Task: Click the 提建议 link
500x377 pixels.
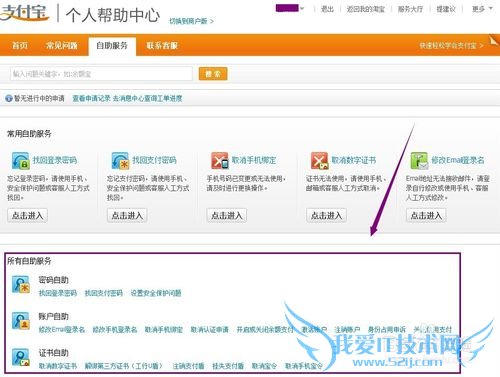Action: [x=446, y=9]
